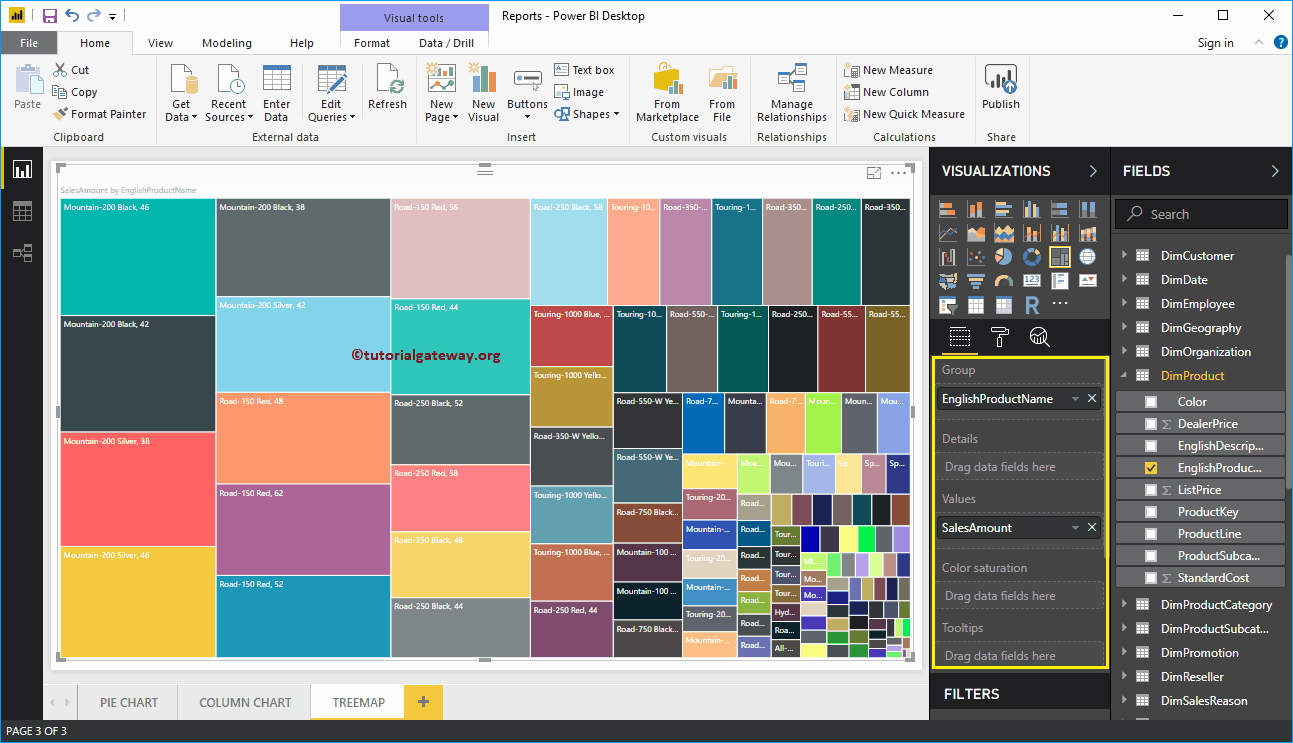
Task: Open the Format ribbon tab
Action: pyautogui.click(x=372, y=43)
